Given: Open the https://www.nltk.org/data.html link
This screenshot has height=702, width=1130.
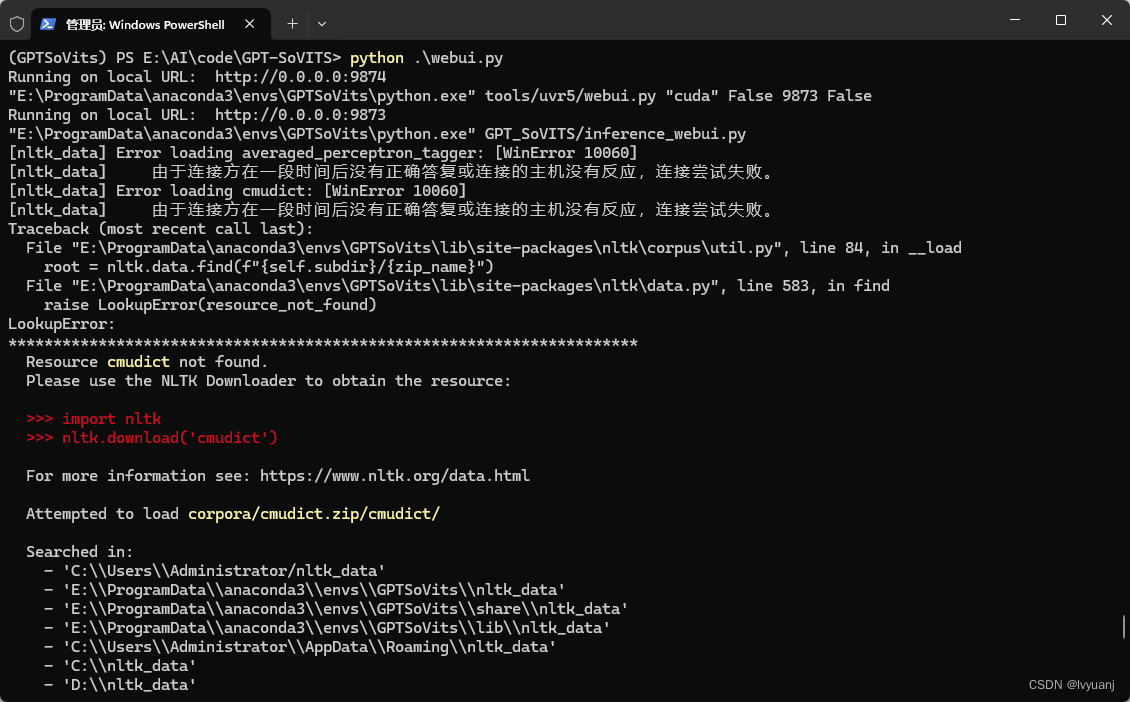Looking at the screenshot, I should (x=395, y=476).
